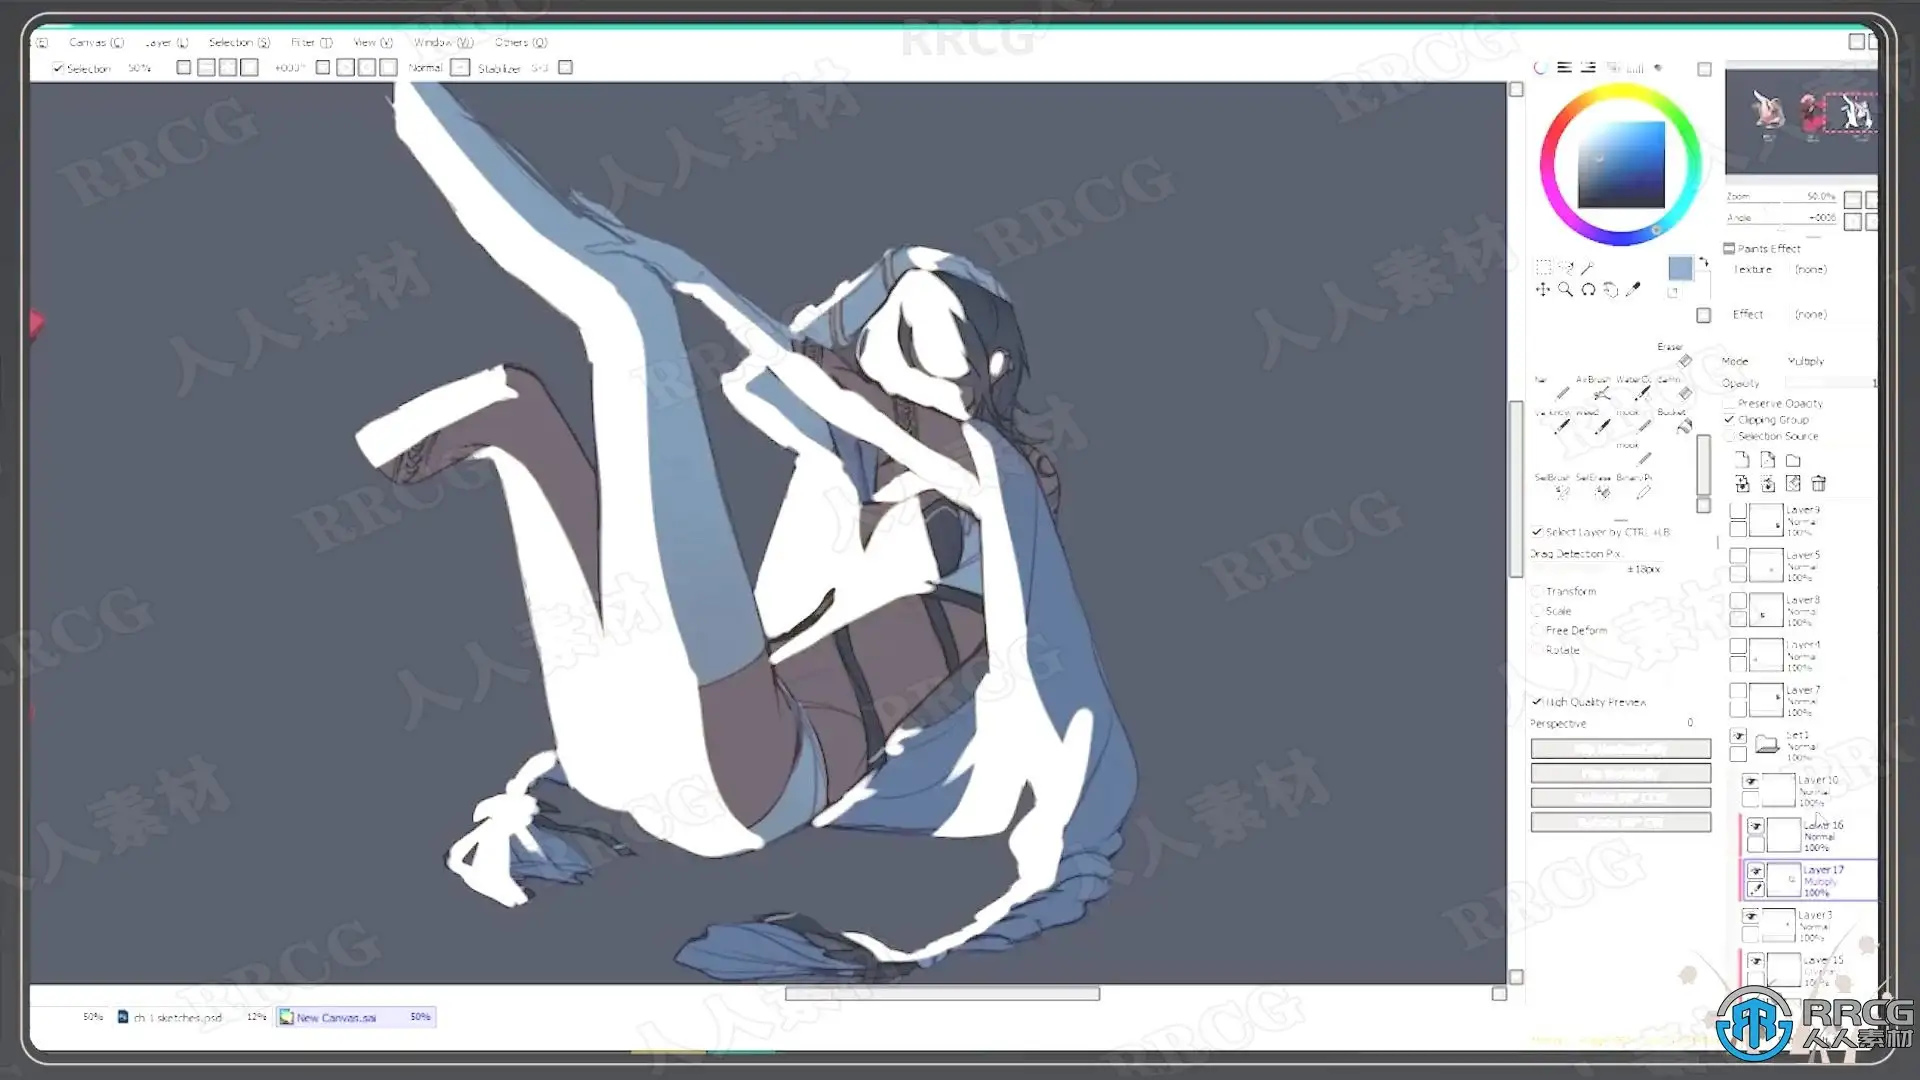
Task: Click the foreground color swatch
Action: 1680,268
